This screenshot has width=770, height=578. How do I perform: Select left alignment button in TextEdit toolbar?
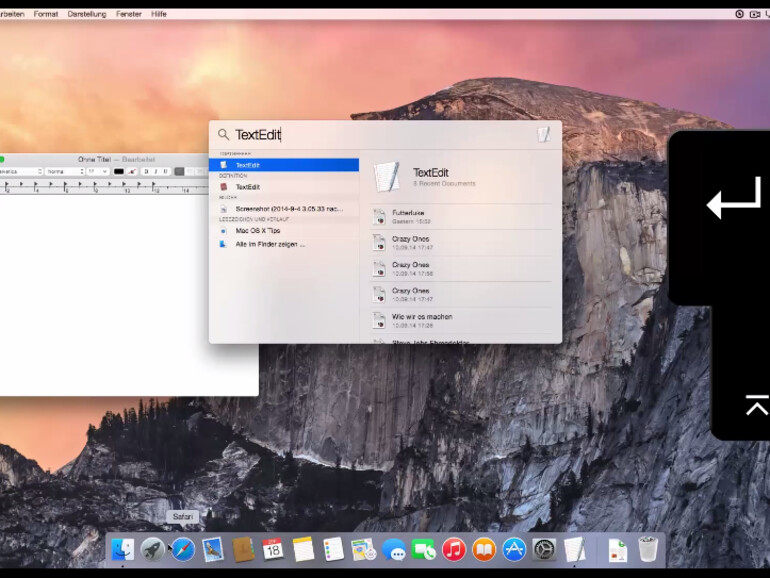179,171
